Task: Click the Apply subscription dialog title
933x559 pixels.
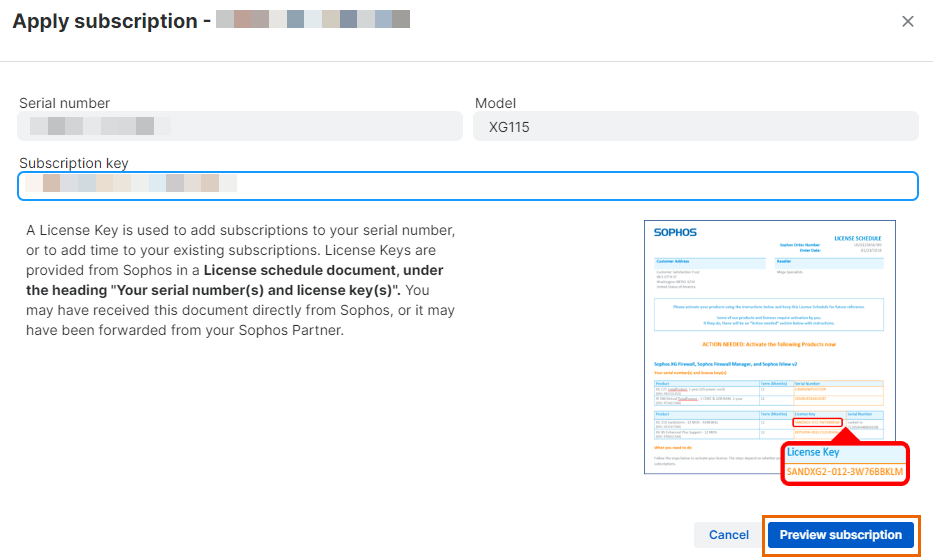Action: pos(105,22)
